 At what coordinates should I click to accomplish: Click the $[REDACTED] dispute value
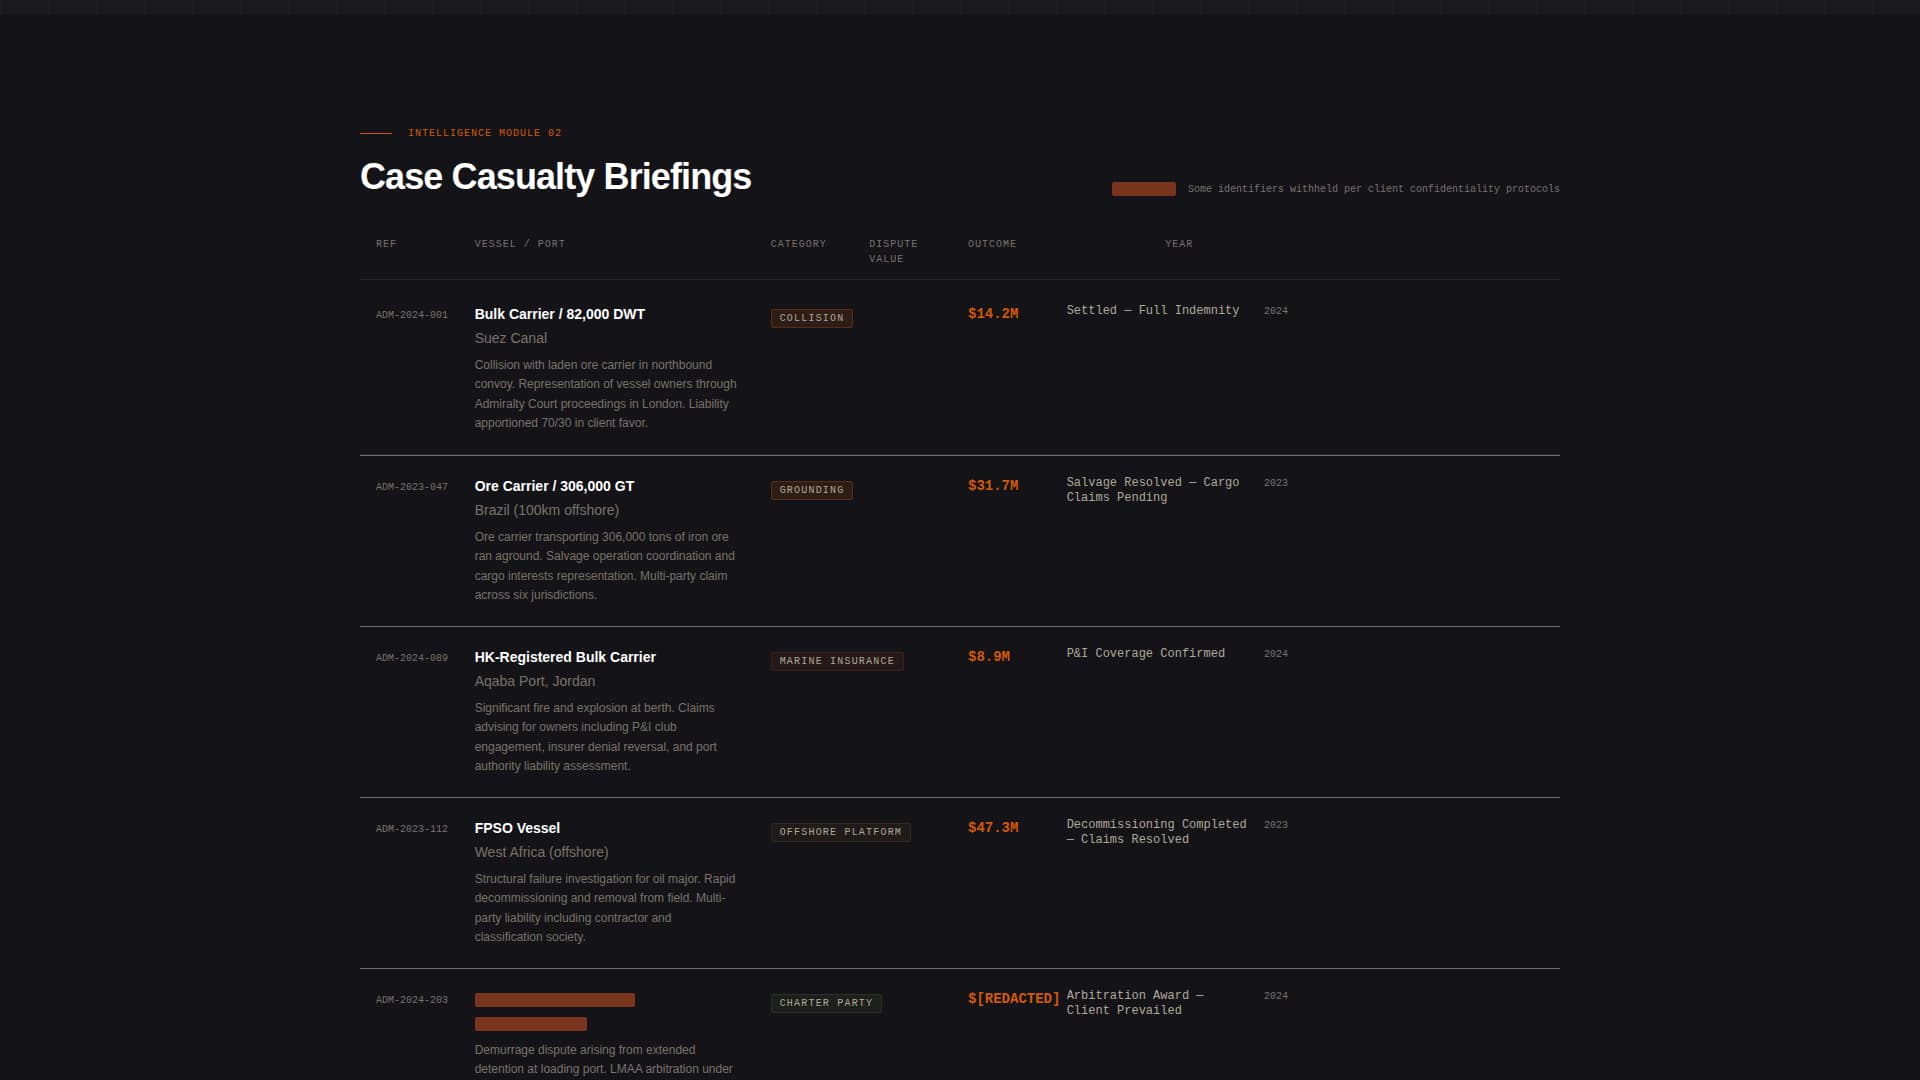click(x=1013, y=997)
